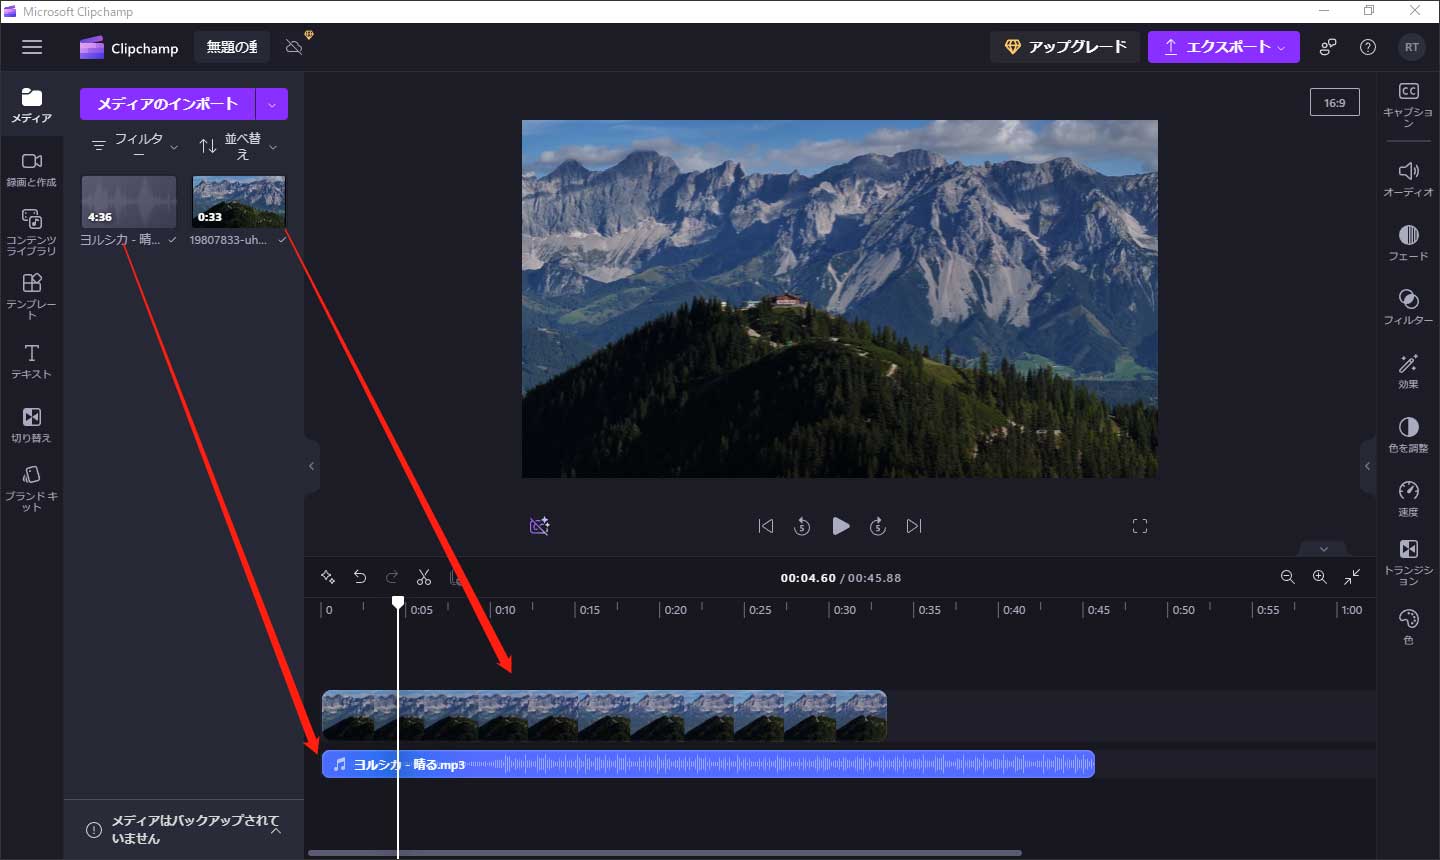
Task: Select the 19807833 video media thumbnail
Action: click(x=238, y=202)
